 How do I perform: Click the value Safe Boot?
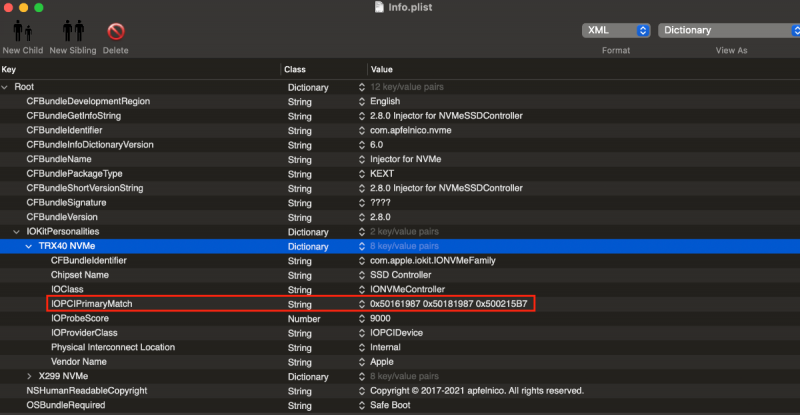click(x=390, y=405)
